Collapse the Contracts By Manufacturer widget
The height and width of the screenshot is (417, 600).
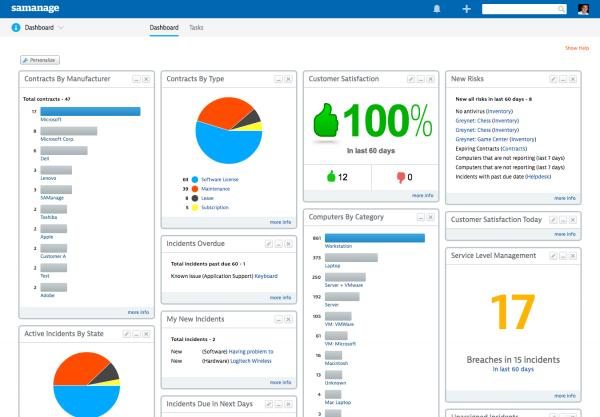tap(136, 78)
